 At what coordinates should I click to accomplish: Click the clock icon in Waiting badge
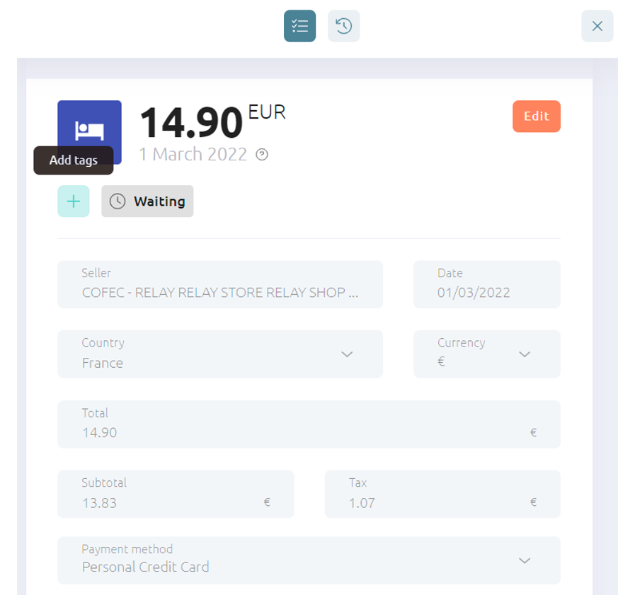tap(117, 201)
